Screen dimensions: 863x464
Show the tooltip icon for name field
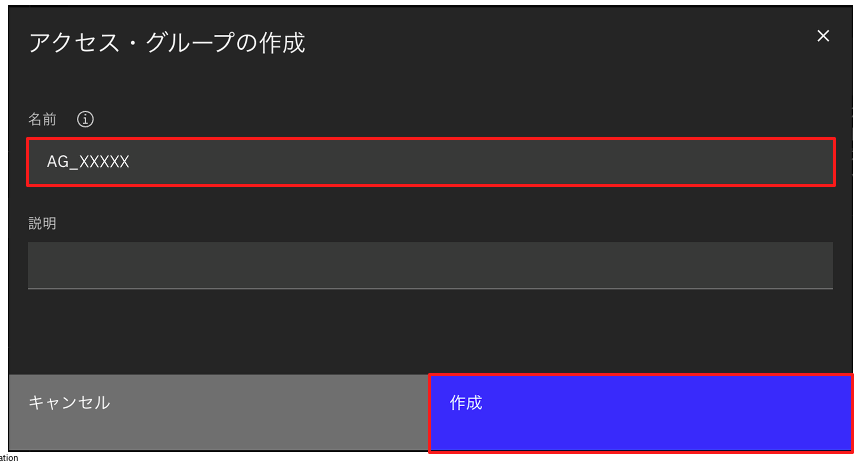[x=85, y=119]
